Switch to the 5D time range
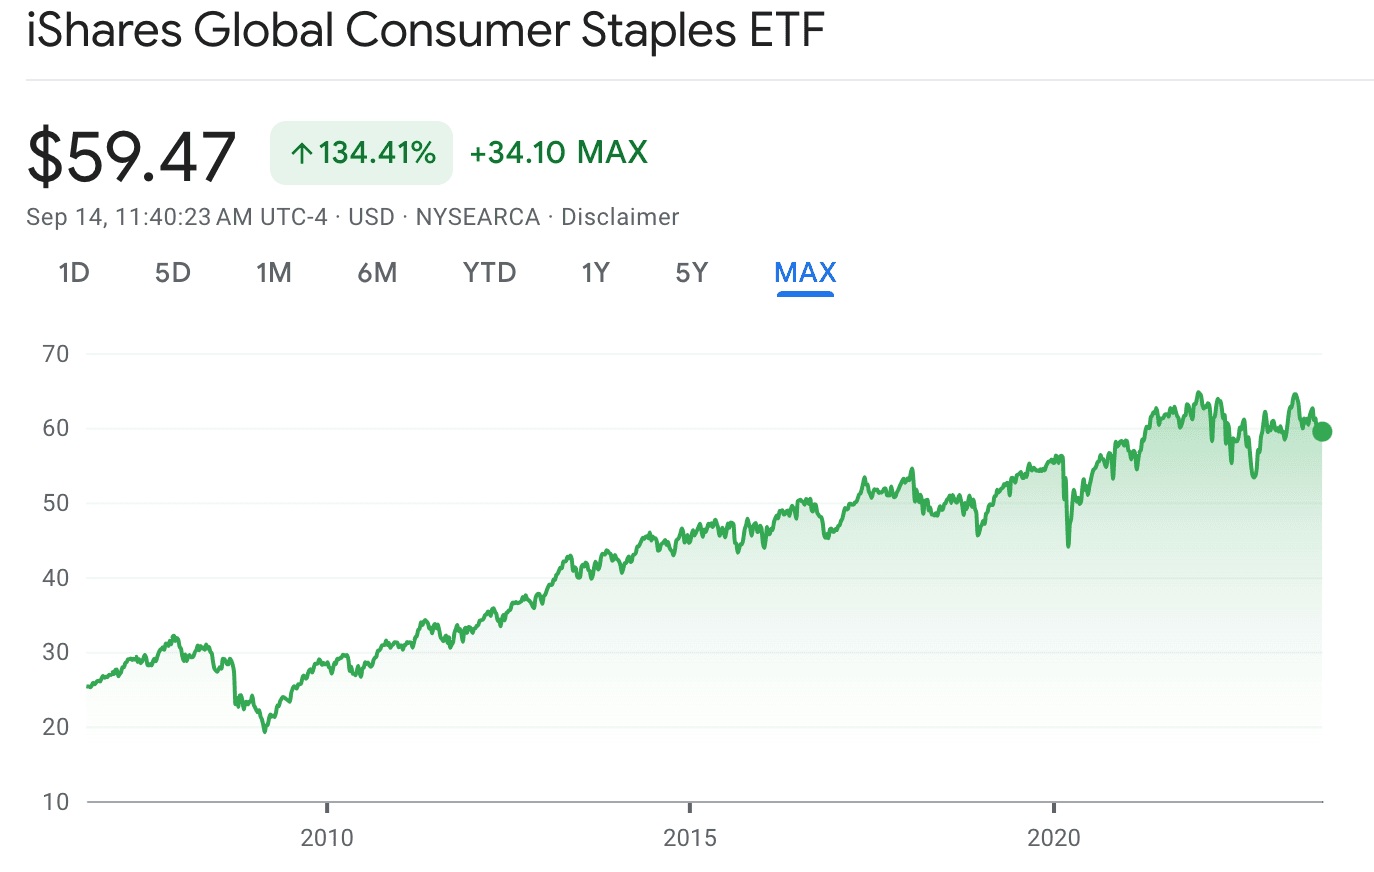Image resolution: width=1374 pixels, height=872 pixels. pos(173,273)
